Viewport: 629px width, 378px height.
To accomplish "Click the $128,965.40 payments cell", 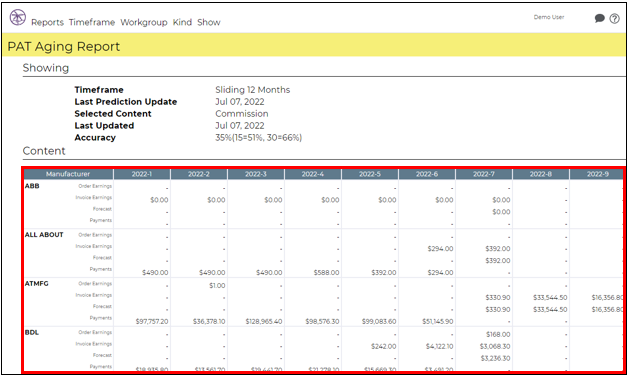I will tap(264, 321).
